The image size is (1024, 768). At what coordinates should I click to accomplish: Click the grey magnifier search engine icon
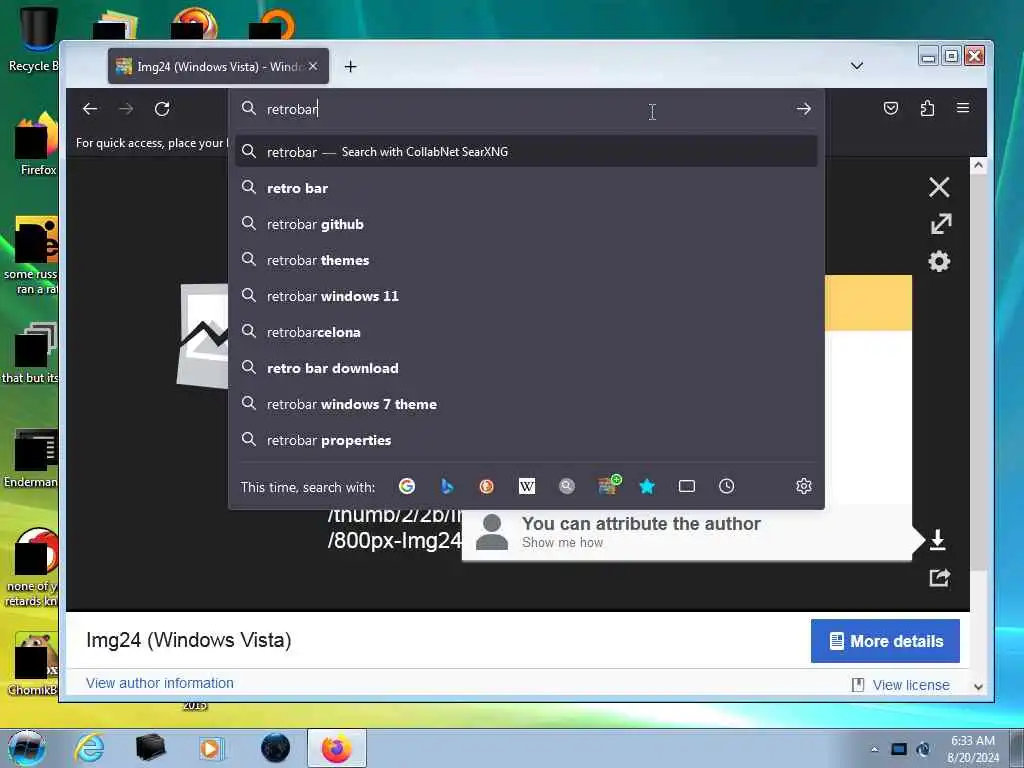pyautogui.click(x=567, y=486)
